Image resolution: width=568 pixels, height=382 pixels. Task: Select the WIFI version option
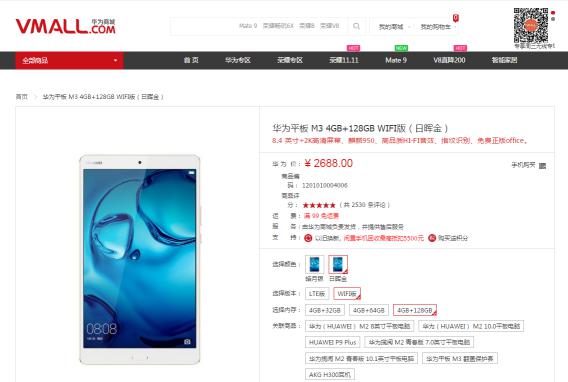click(347, 294)
